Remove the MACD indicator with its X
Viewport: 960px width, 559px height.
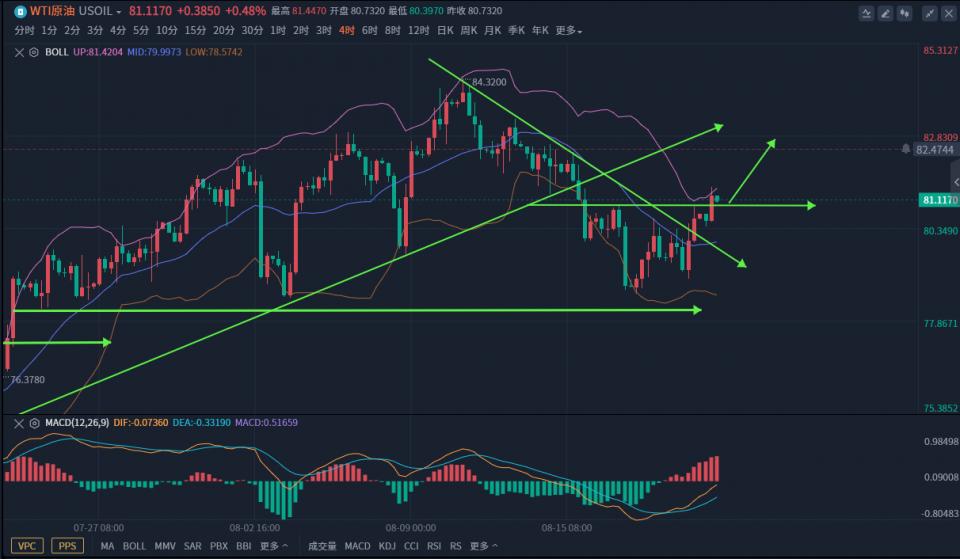point(19,423)
